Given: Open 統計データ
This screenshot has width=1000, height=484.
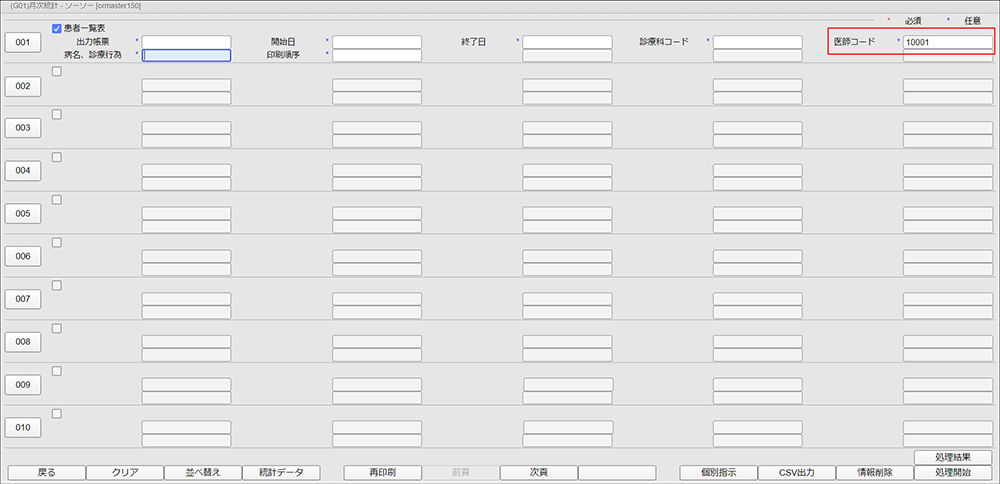Looking at the screenshot, I should click(x=280, y=472).
